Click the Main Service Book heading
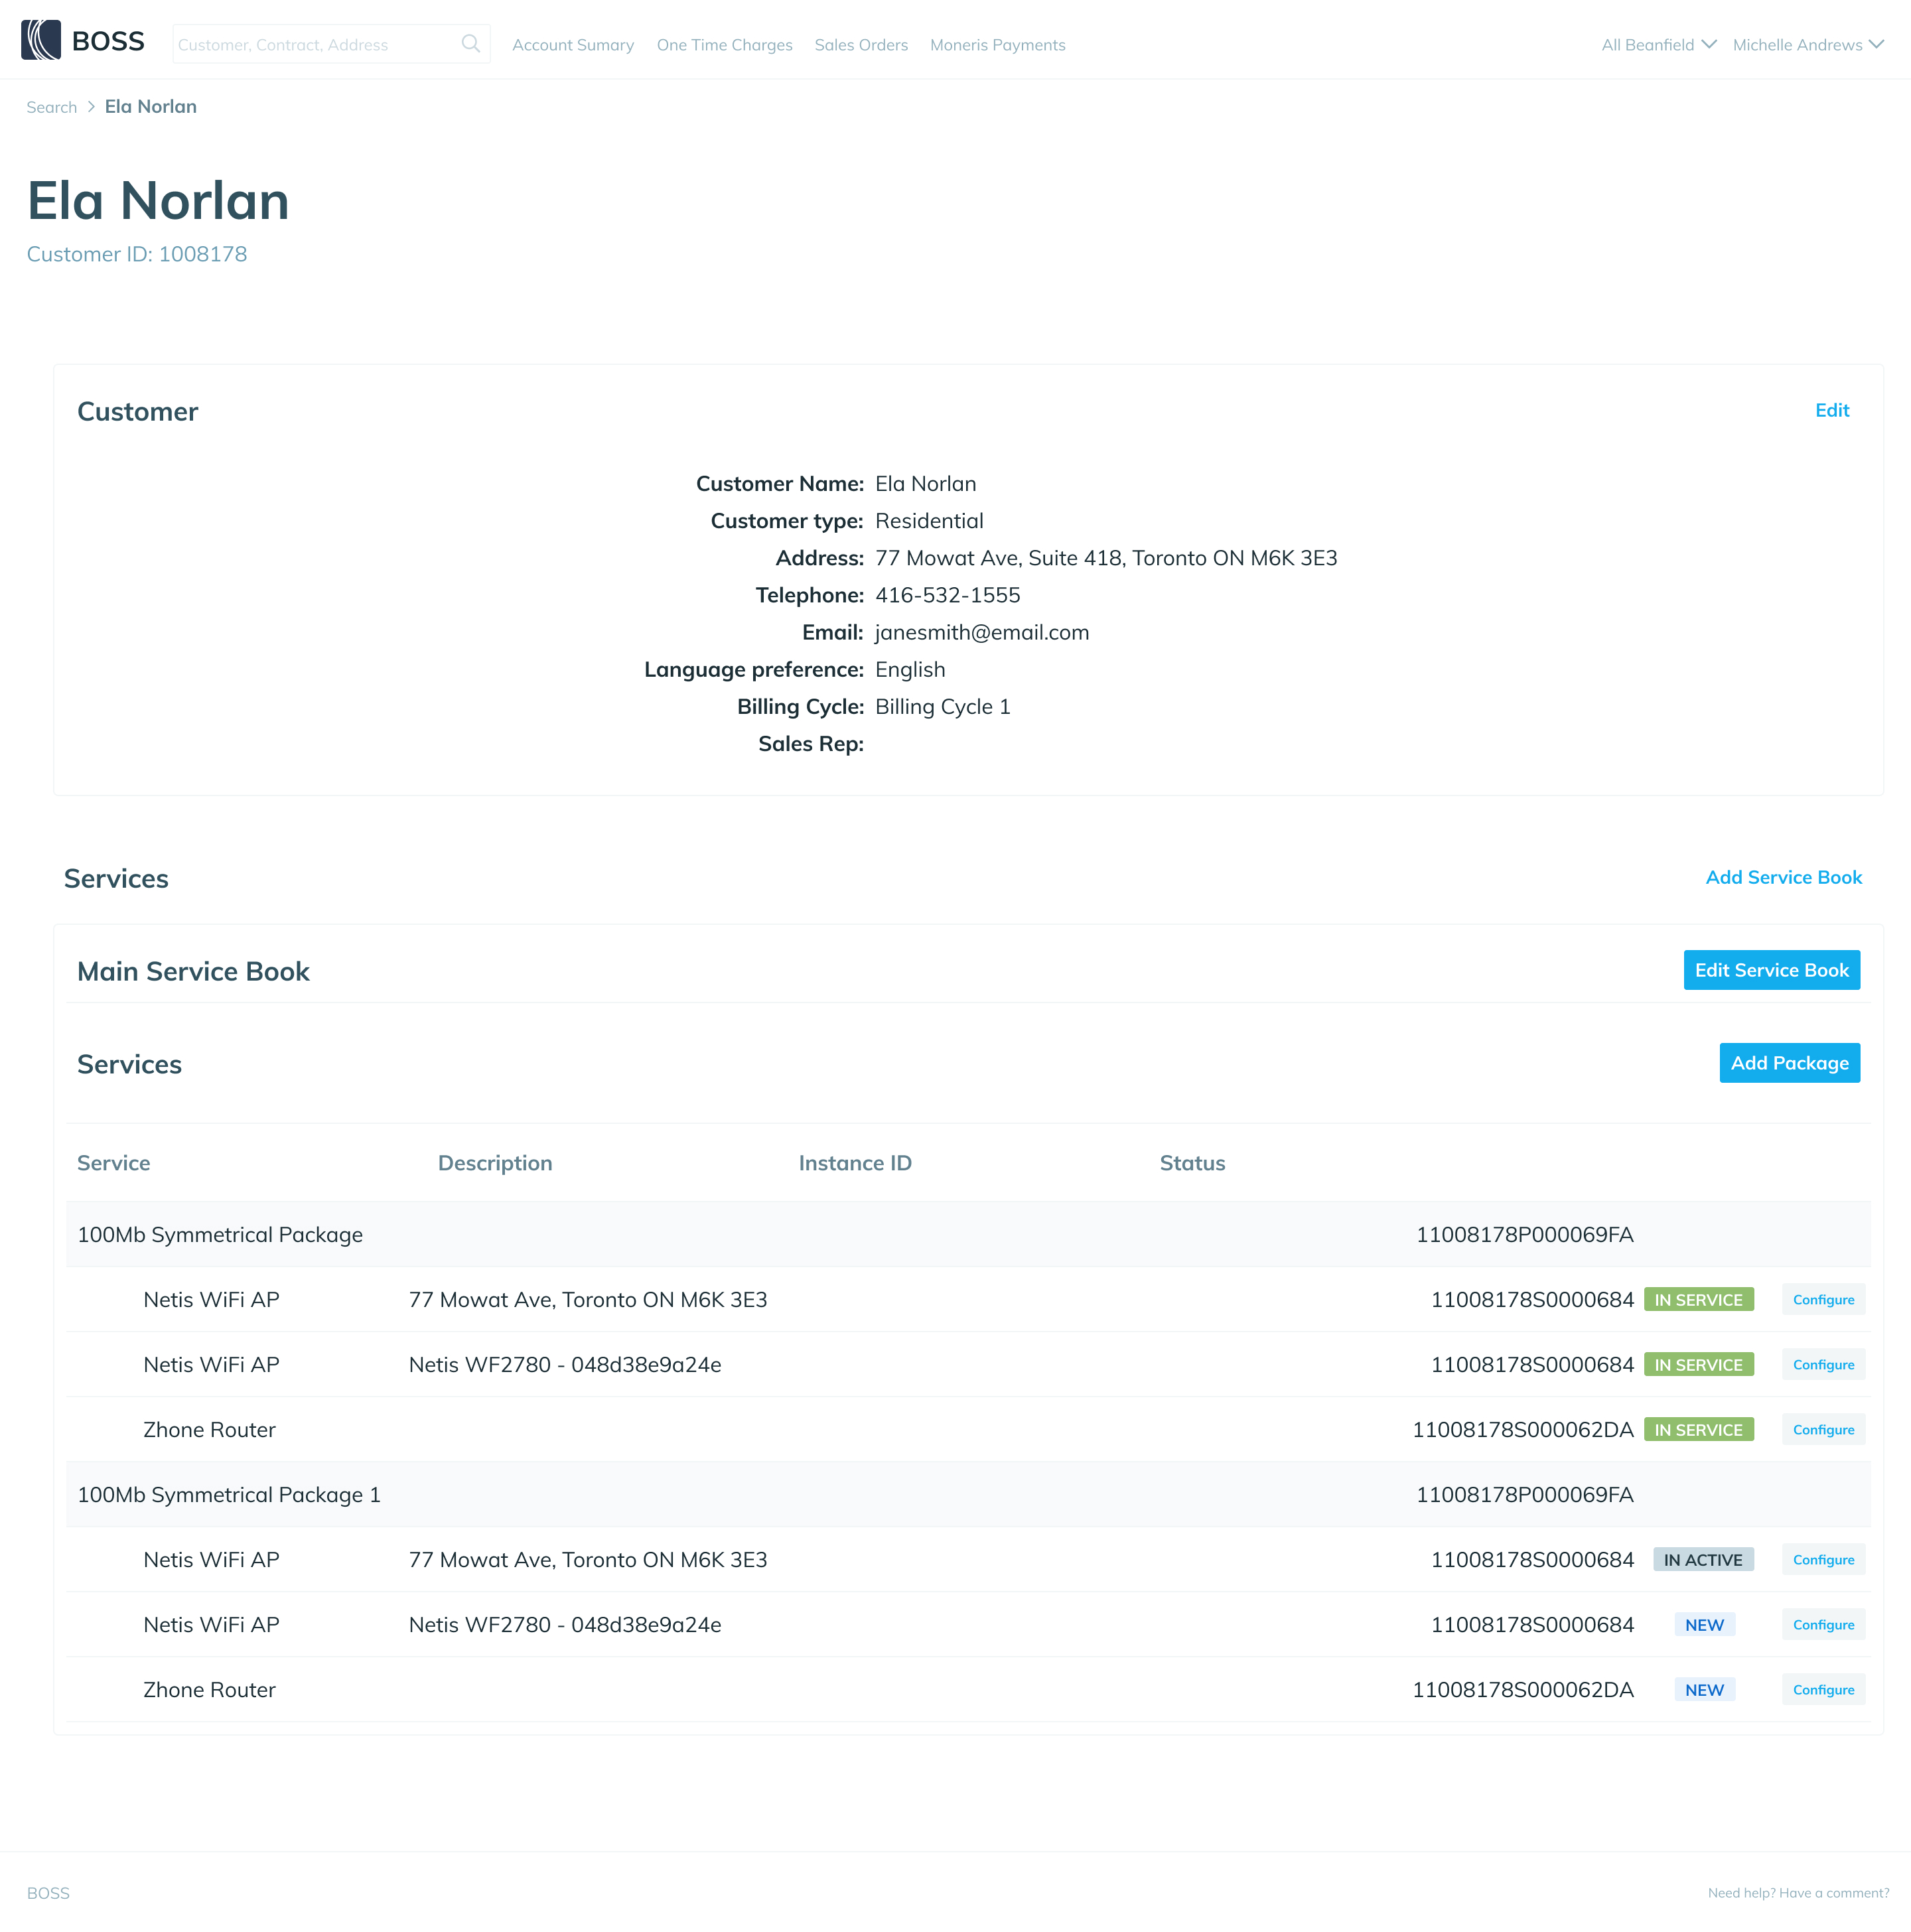This screenshot has height=1932, width=1911. coord(193,971)
